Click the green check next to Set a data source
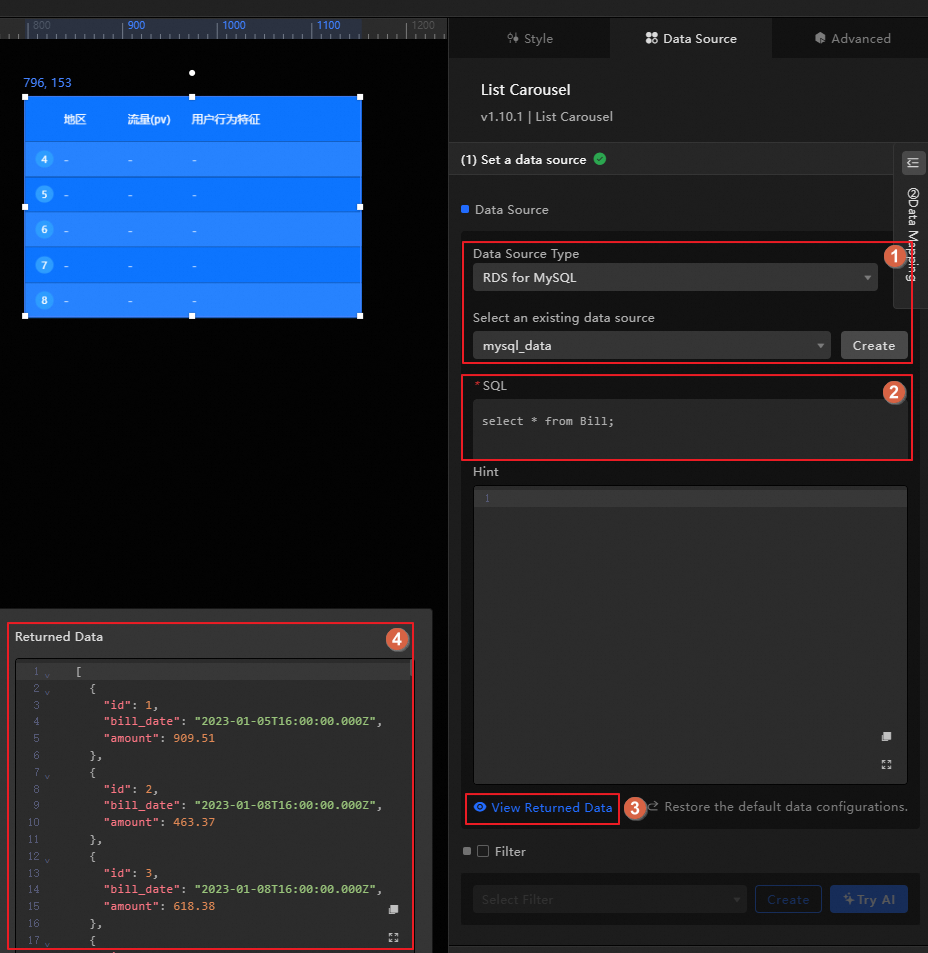 coord(600,159)
